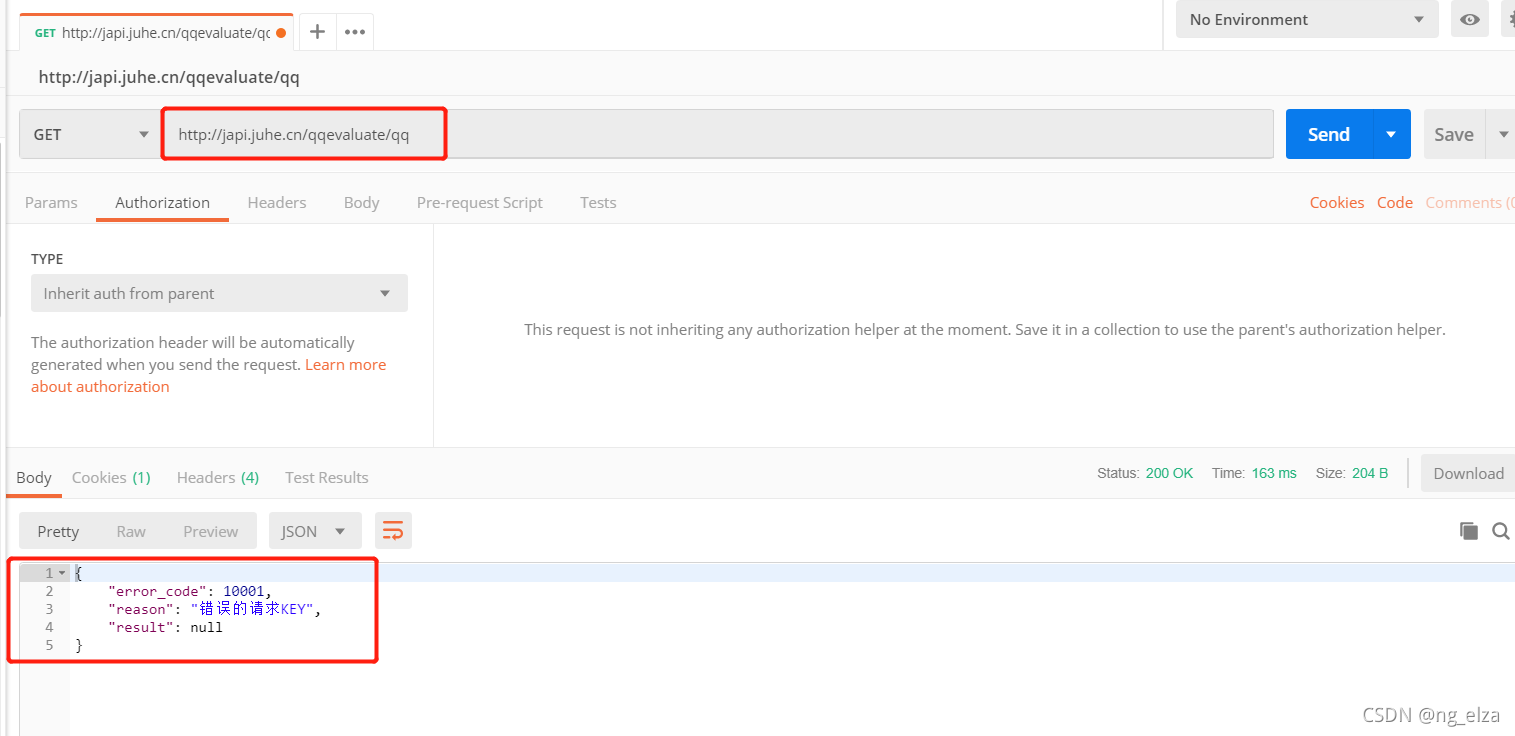Copy response body with the copy icon
This screenshot has width=1515, height=736.
click(1468, 531)
